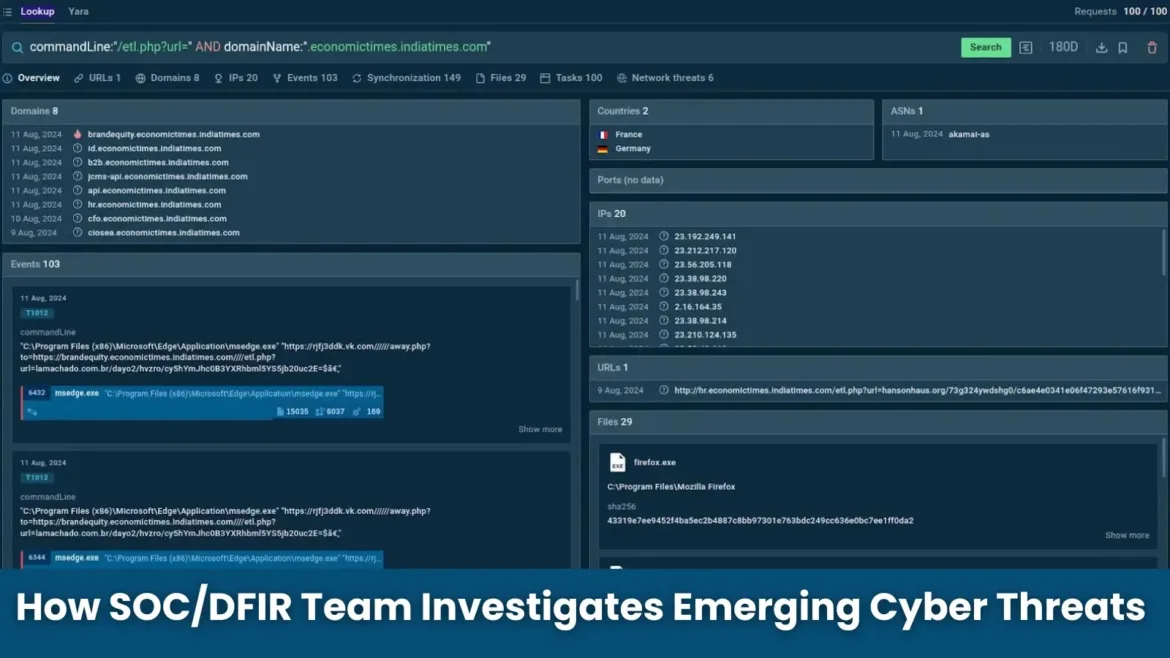Open the 180D time range selector
This screenshot has width=1170, height=658.
[1062, 46]
